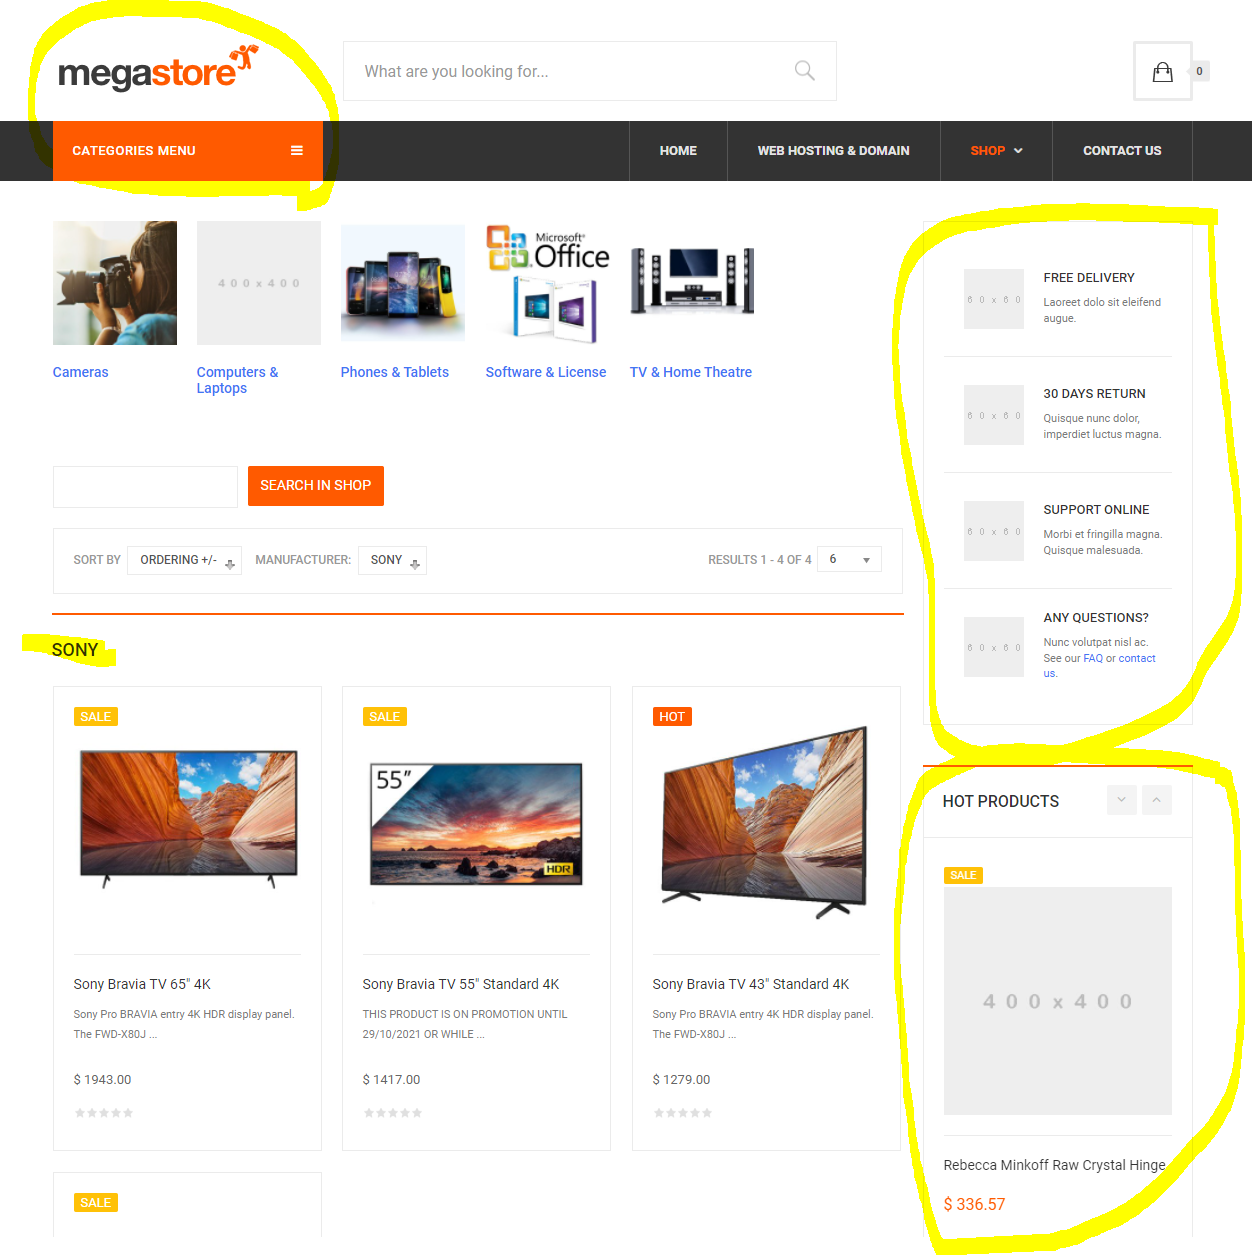Go to the Home menu item

click(678, 151)
